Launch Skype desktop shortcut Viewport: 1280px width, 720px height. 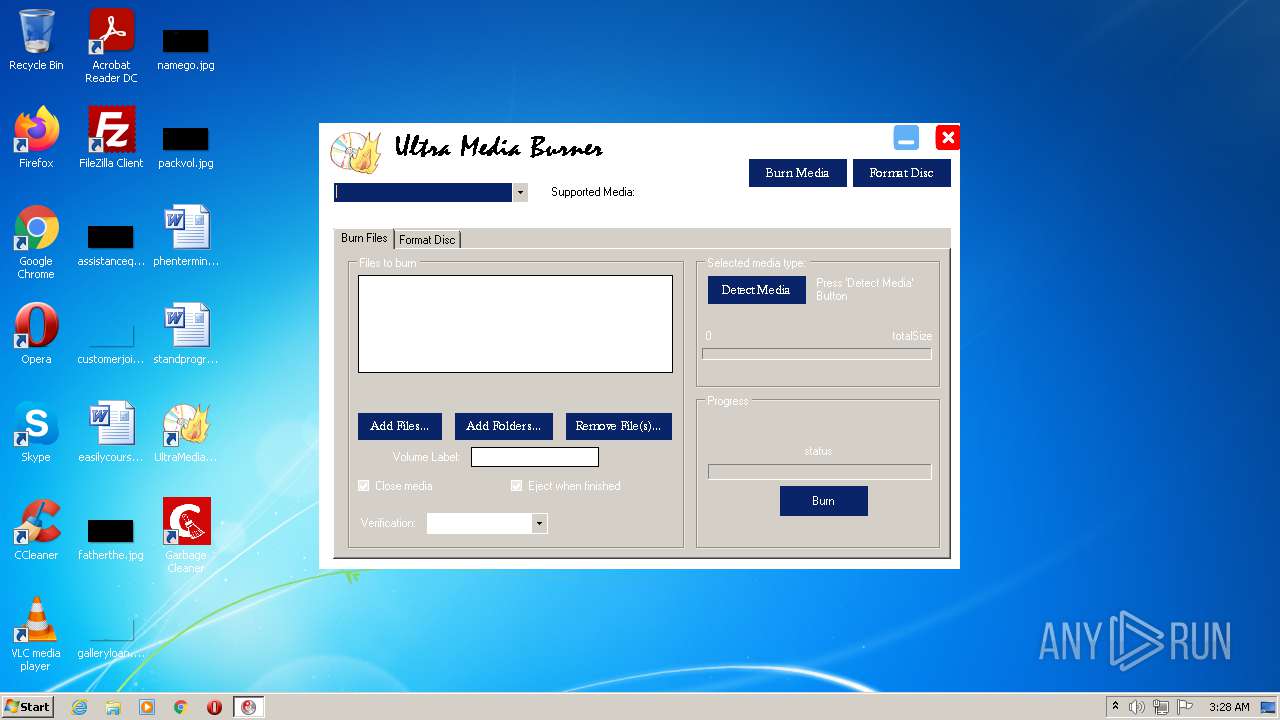36,432
